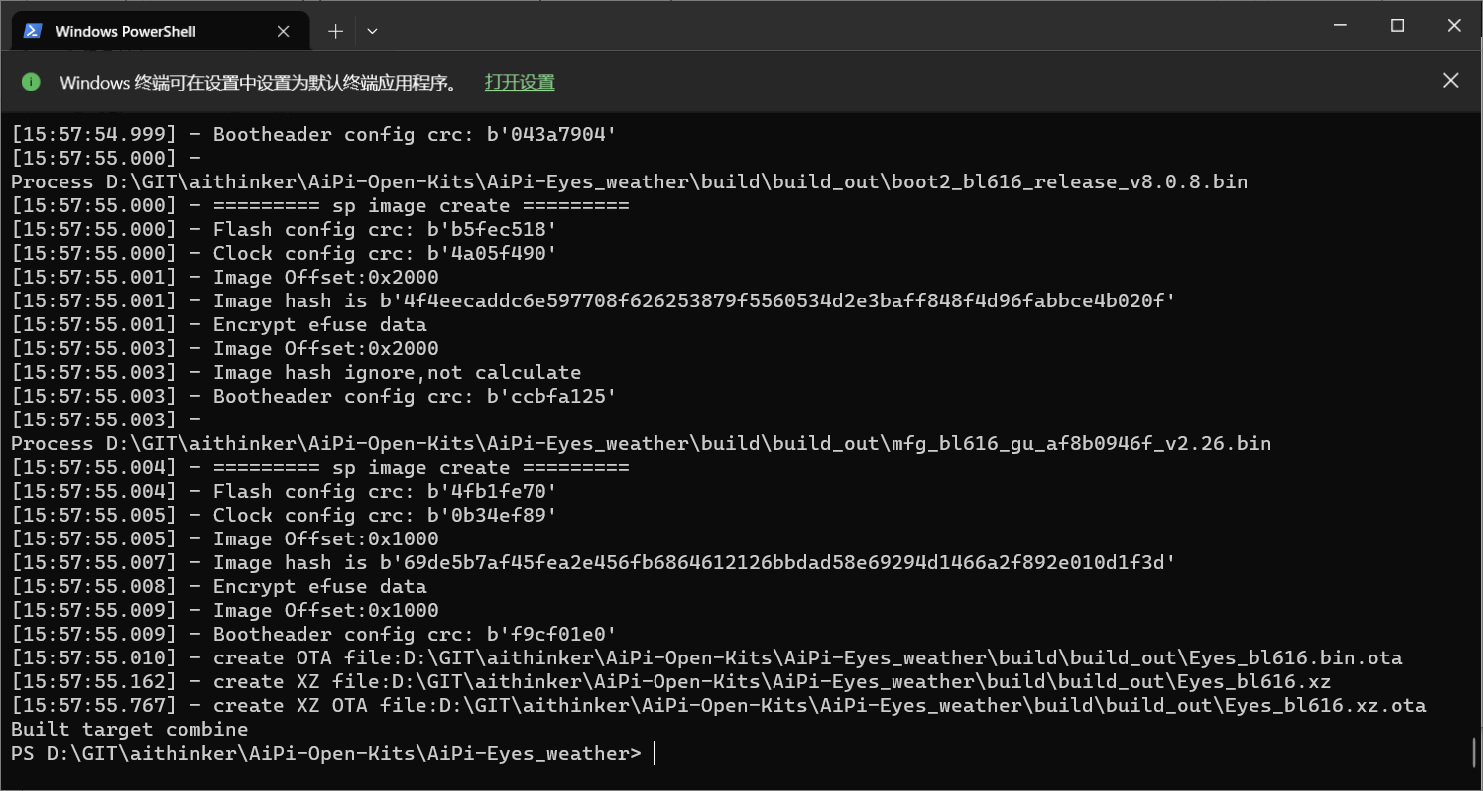Click Clock config crc b'4a05f490'
Screen dimensions: 1483x791
[385, 254]
